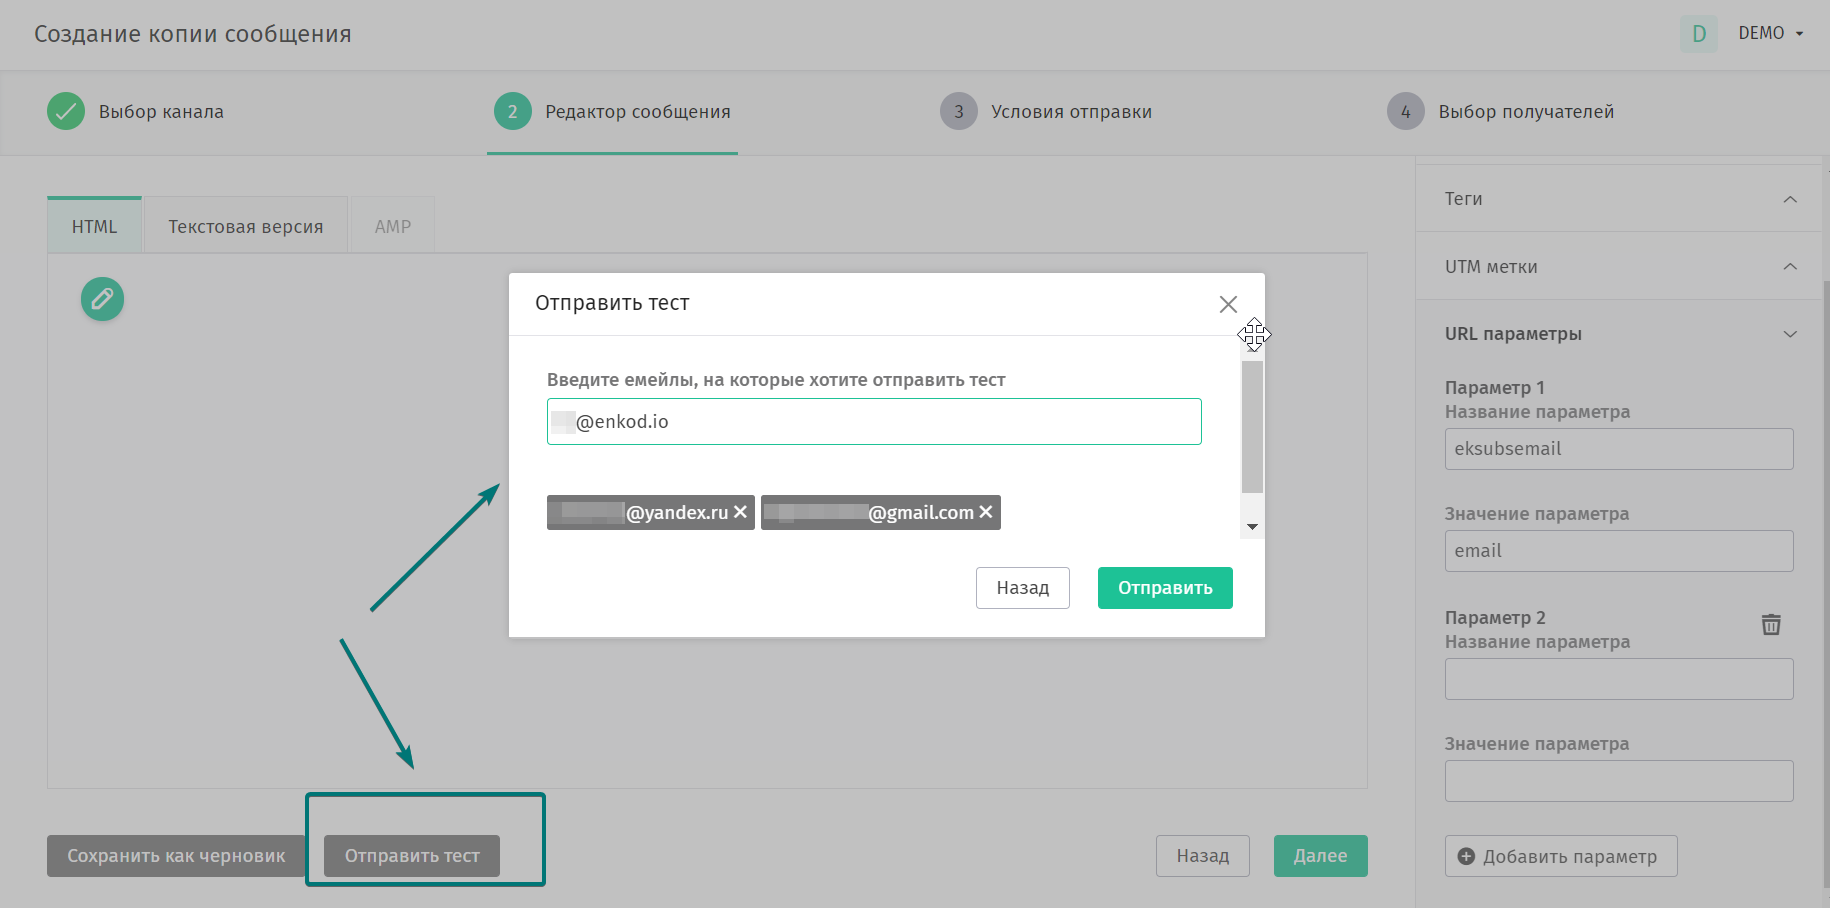Delete Параметр 2 with trash icon
This screenshot has width=1830, height=908.
click(x=1771, y=624)
